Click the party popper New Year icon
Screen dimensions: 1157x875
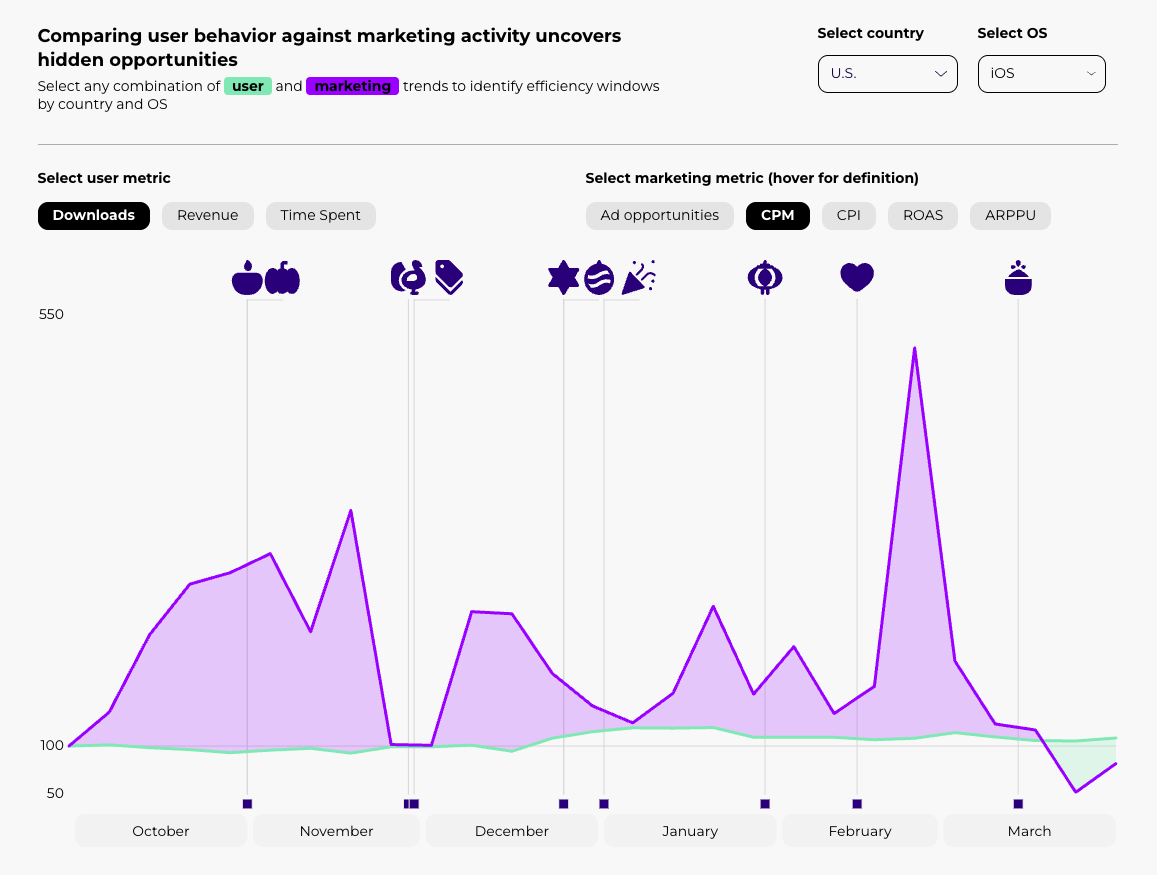coord(639,277)
